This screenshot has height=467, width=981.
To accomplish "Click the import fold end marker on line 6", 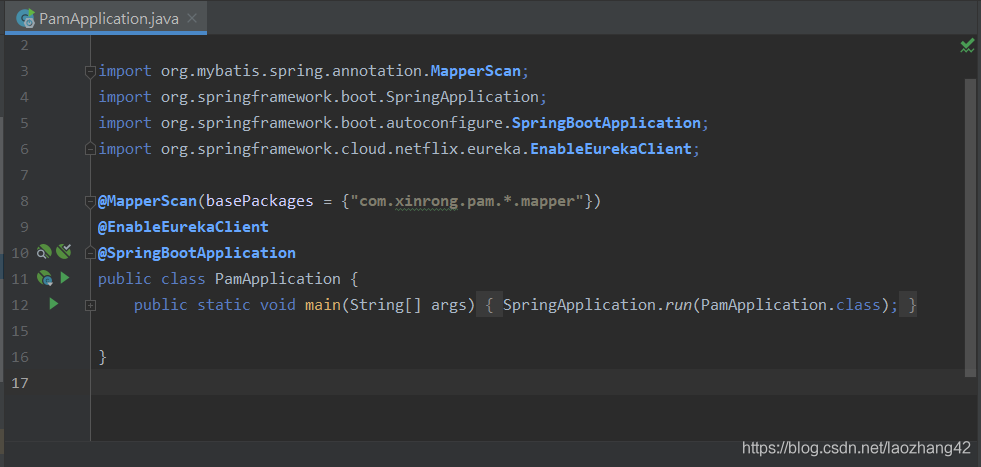I will 90,149.
